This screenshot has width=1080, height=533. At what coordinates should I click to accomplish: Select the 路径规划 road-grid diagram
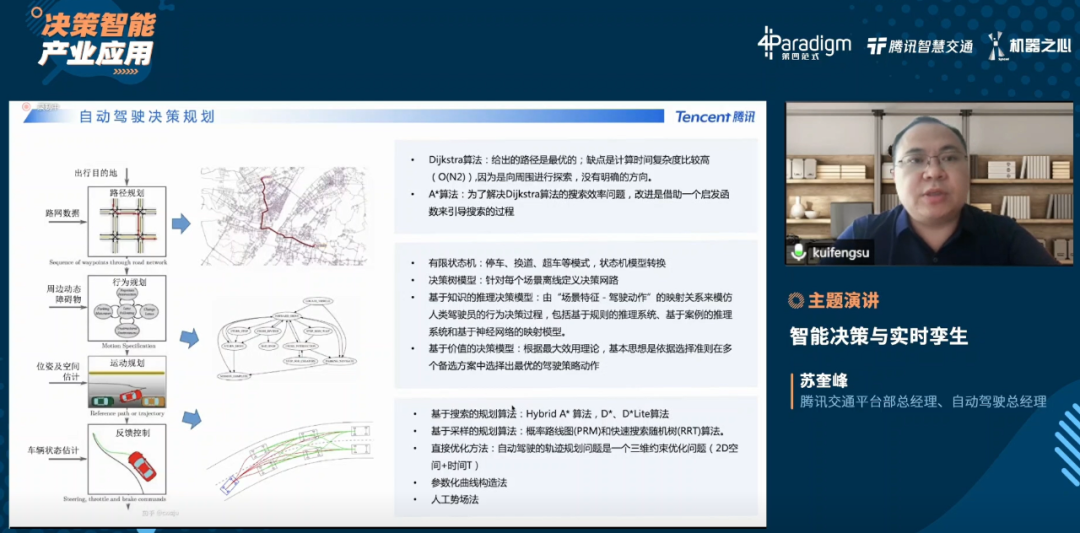[x=127, y=221]
